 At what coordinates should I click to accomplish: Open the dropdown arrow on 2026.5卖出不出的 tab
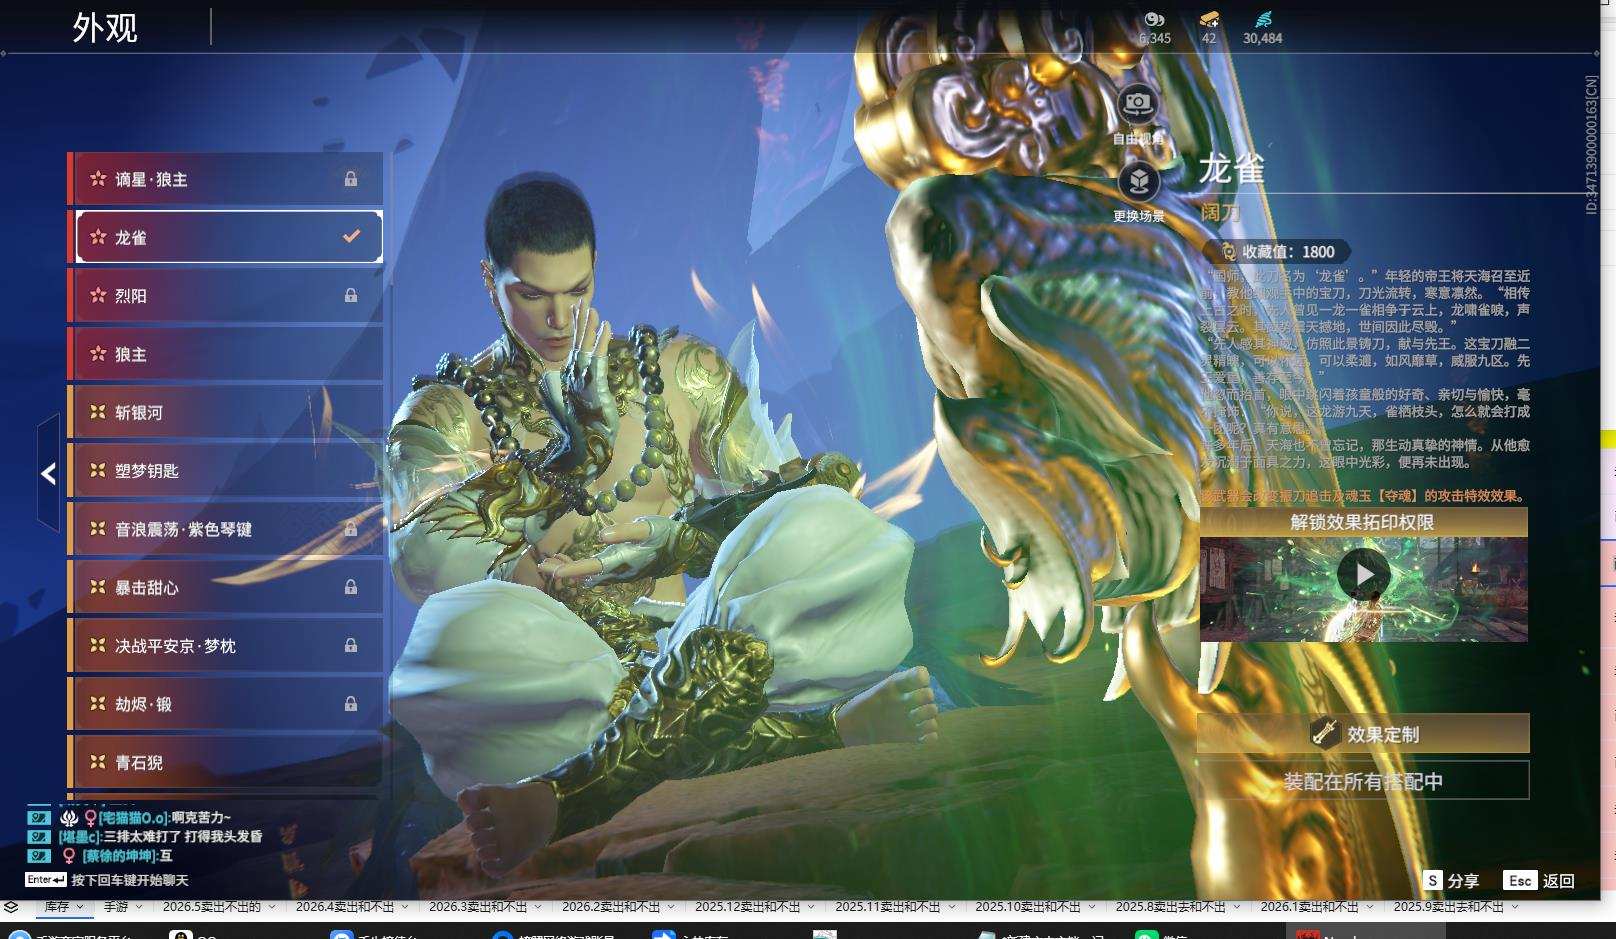(271, 907)
